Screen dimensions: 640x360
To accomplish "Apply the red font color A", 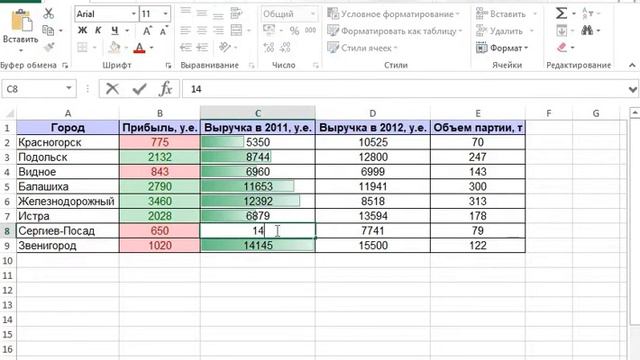I will click(x=140, y=48).
